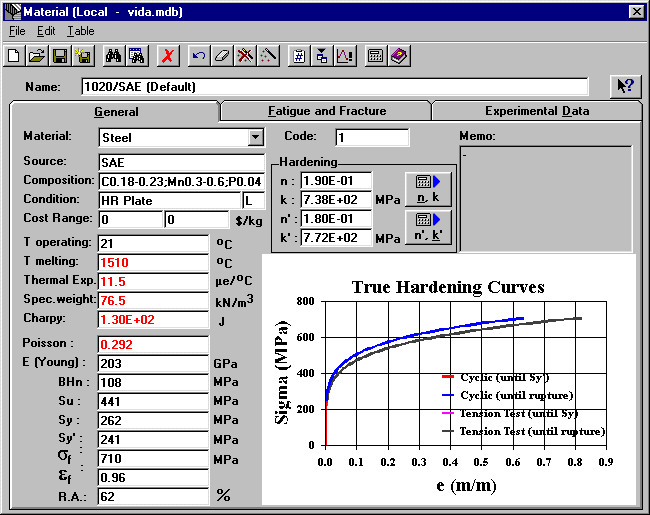Open the calculator toolbar icon
The image size is (650, 515).
coord(375,56)
